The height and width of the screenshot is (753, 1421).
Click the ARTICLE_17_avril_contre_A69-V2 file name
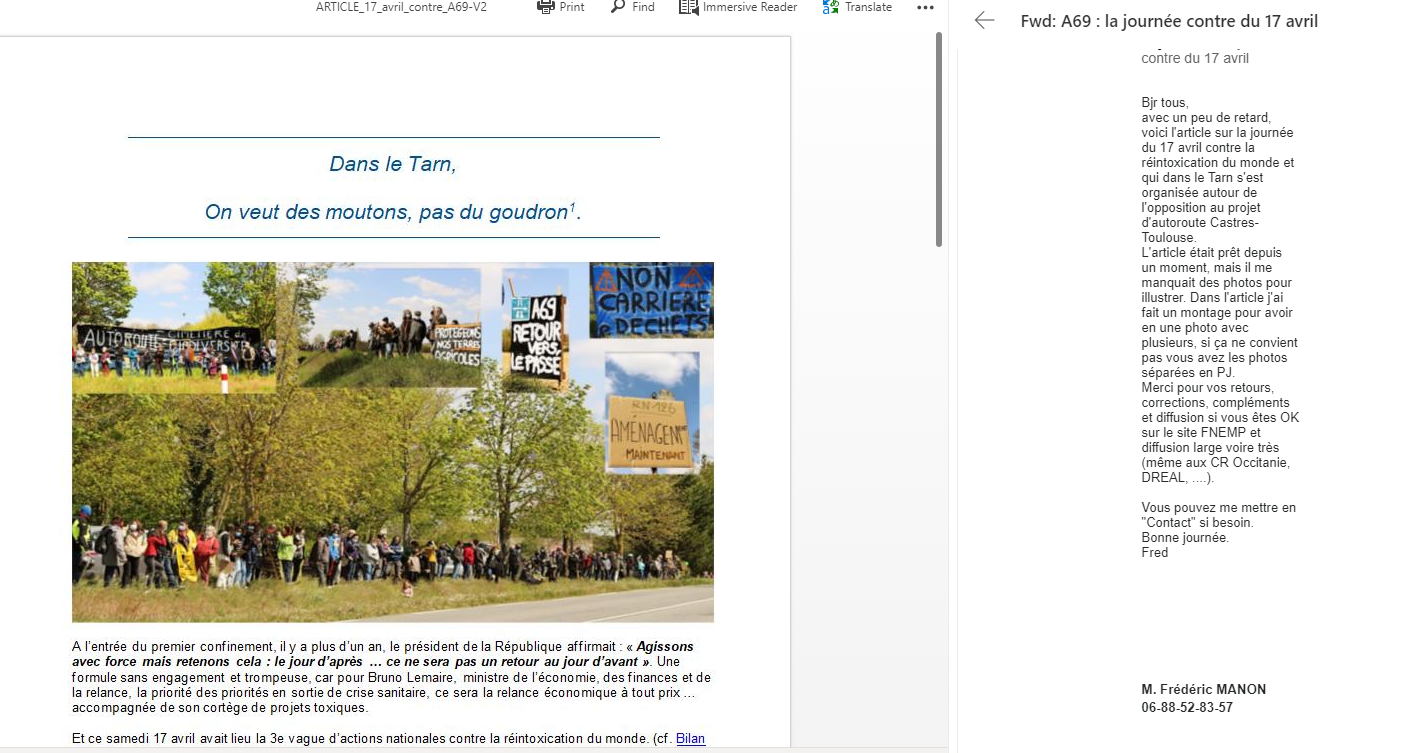tap(401, 7)
